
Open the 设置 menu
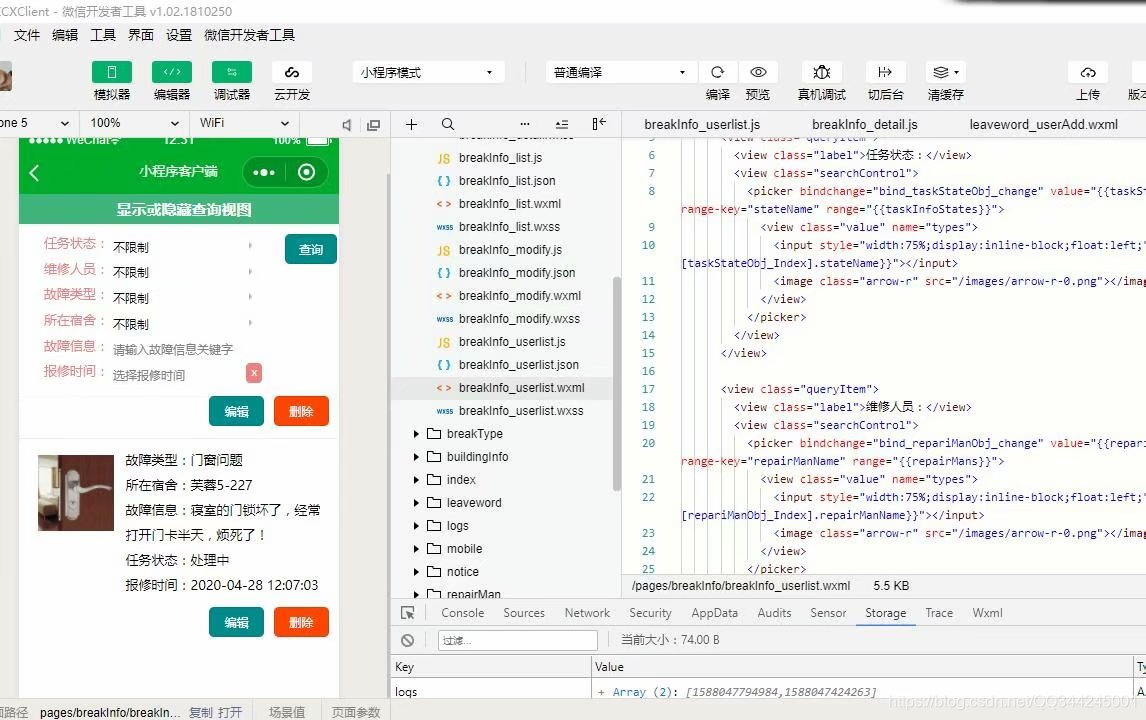pos(179,35)
